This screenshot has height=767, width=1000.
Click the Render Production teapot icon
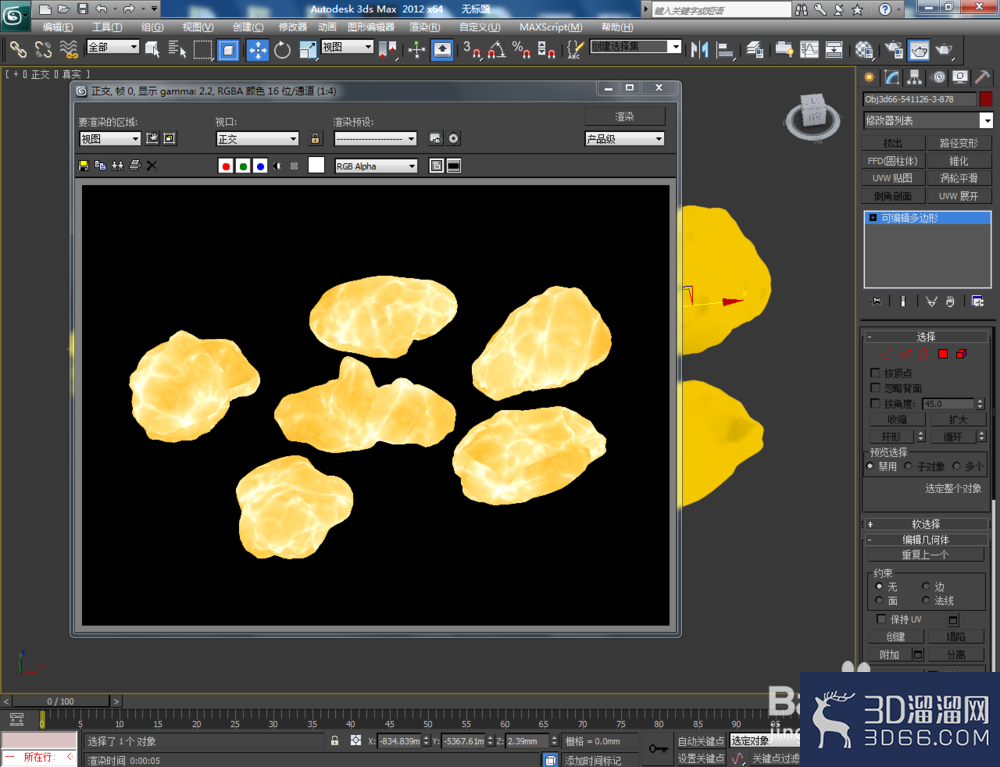pos(944,50)
